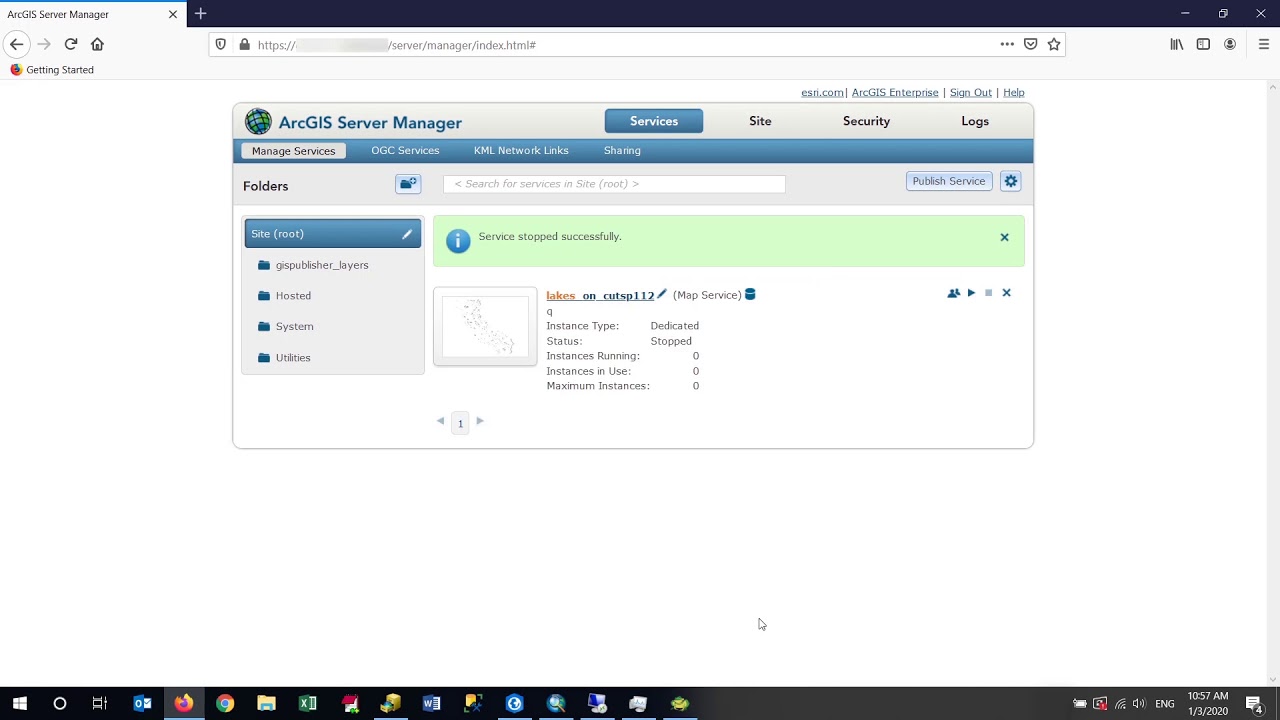Click the lock site information icon
Image resolution: width=1280 pixels, height=720 pixels.
point(244,45)
